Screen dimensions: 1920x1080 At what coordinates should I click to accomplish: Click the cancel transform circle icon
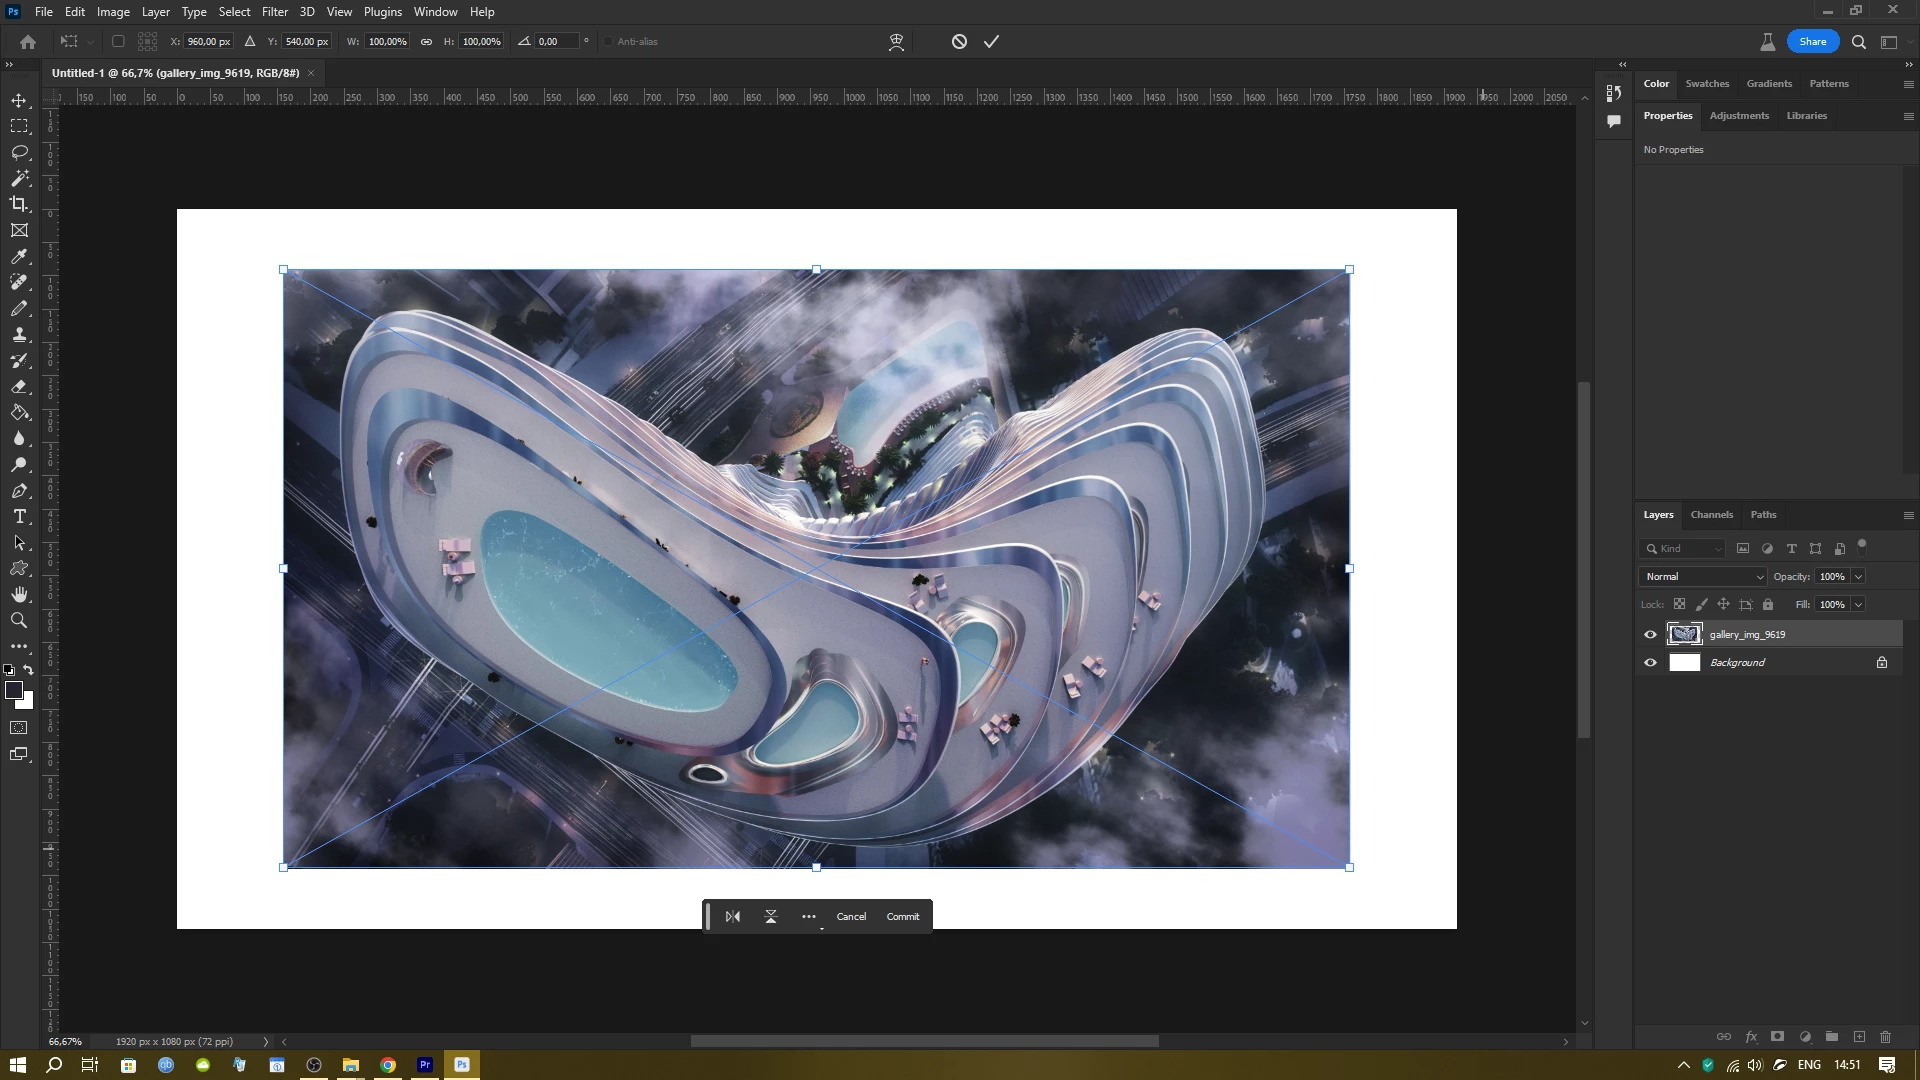point(959,42)
